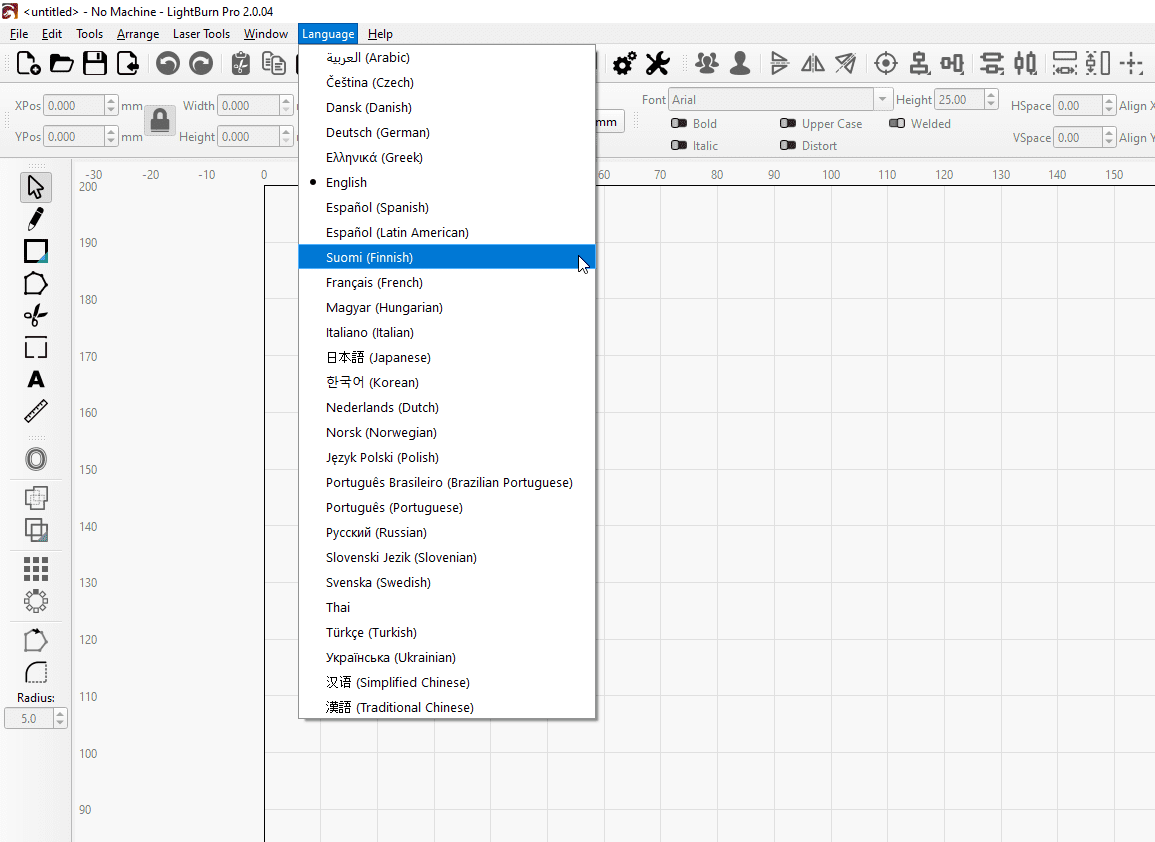The width and height of the screenshot is (1155, 842).
Task: Choose Português Brasileiro language
Action: pyautogui.click(x=446, y=483)
